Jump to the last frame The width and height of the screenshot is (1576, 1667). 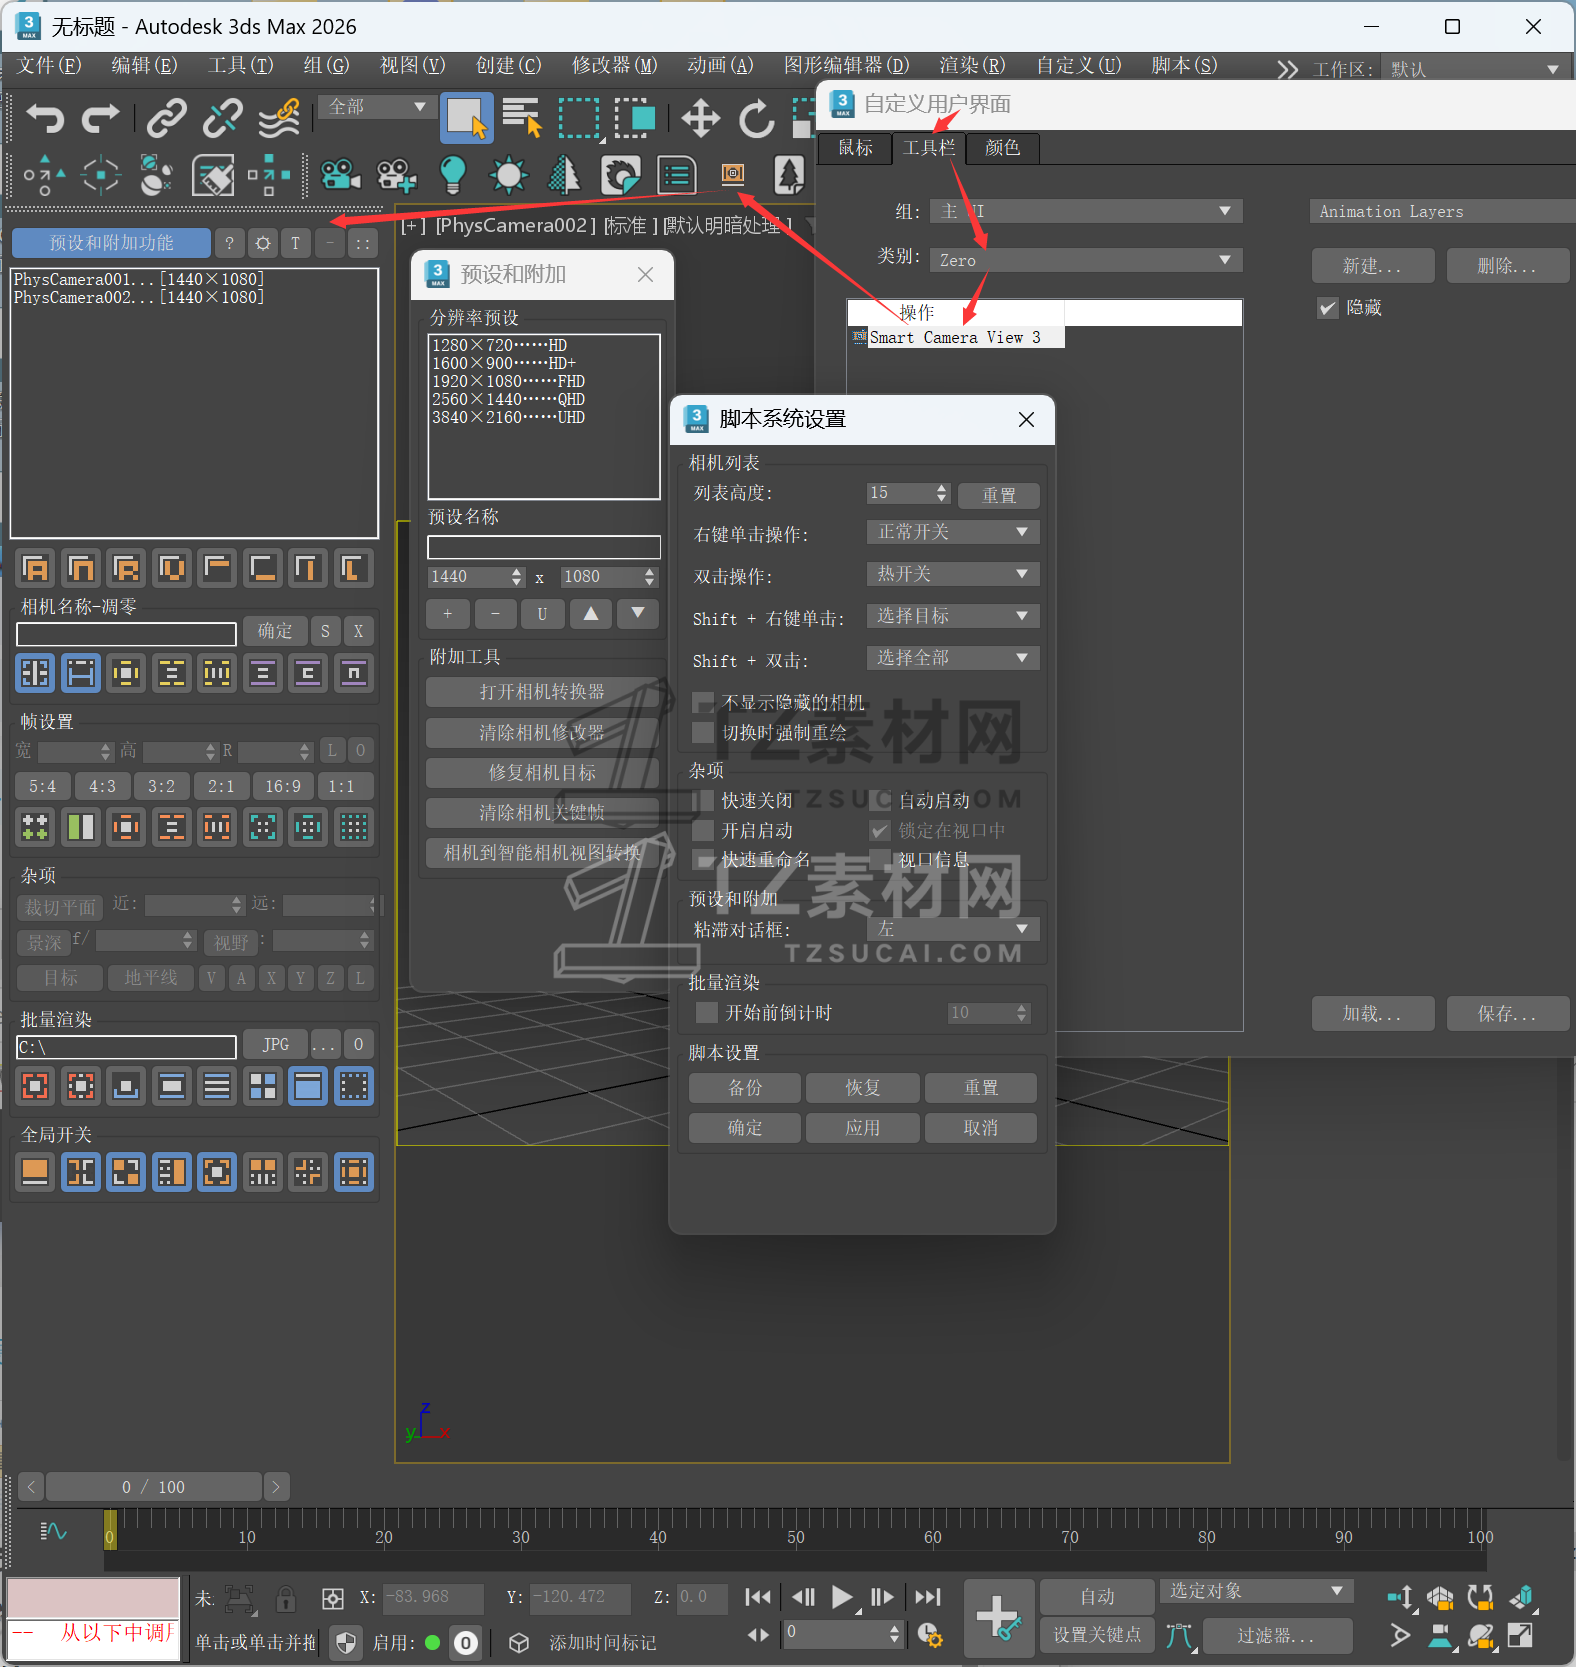(928, 1597)
